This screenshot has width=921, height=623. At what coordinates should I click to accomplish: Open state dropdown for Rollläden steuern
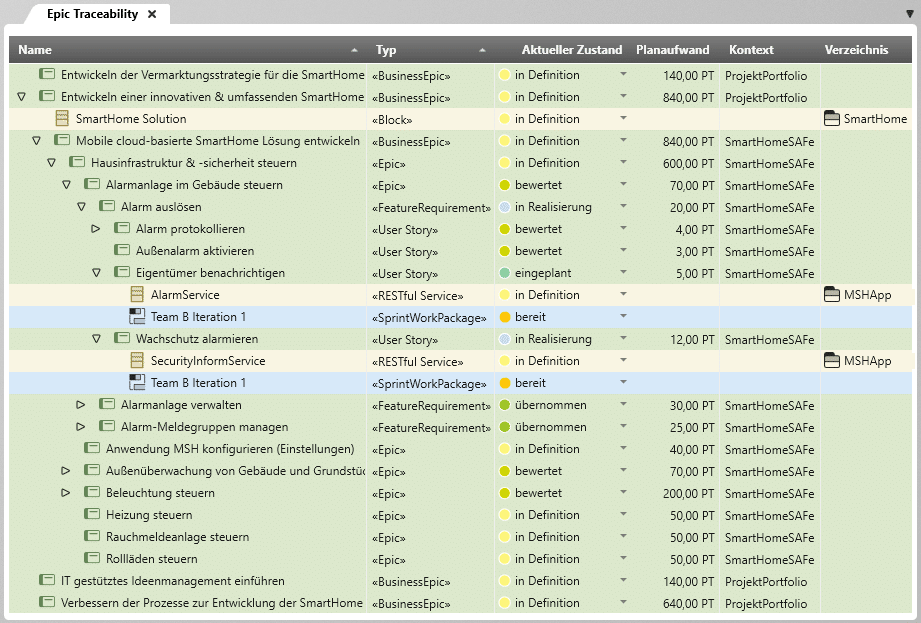point(623,559)
